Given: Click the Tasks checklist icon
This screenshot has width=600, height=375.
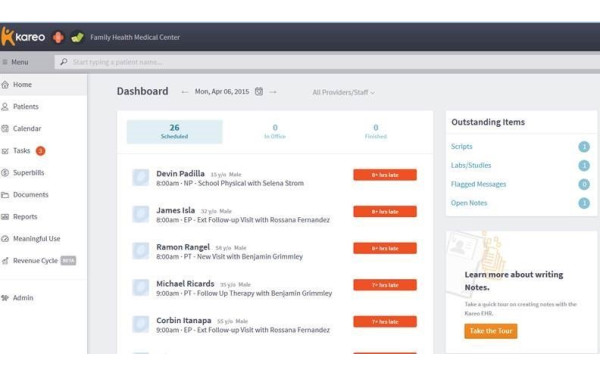Looking at the screenshot, I should pos(5,151).
